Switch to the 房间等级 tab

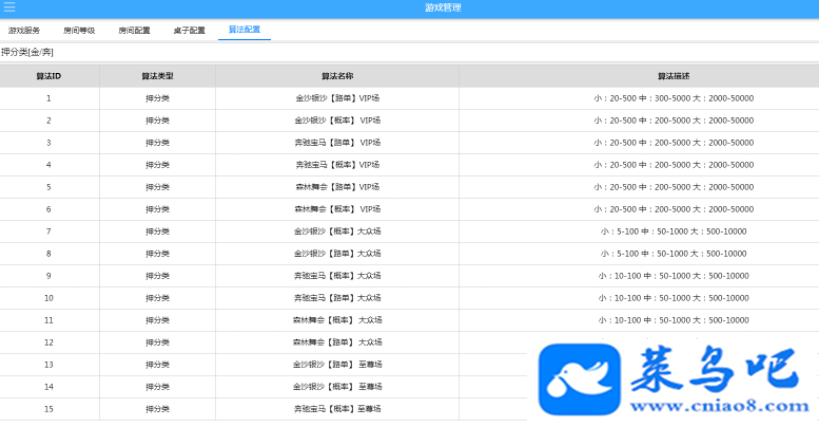[x=79, y=30]
